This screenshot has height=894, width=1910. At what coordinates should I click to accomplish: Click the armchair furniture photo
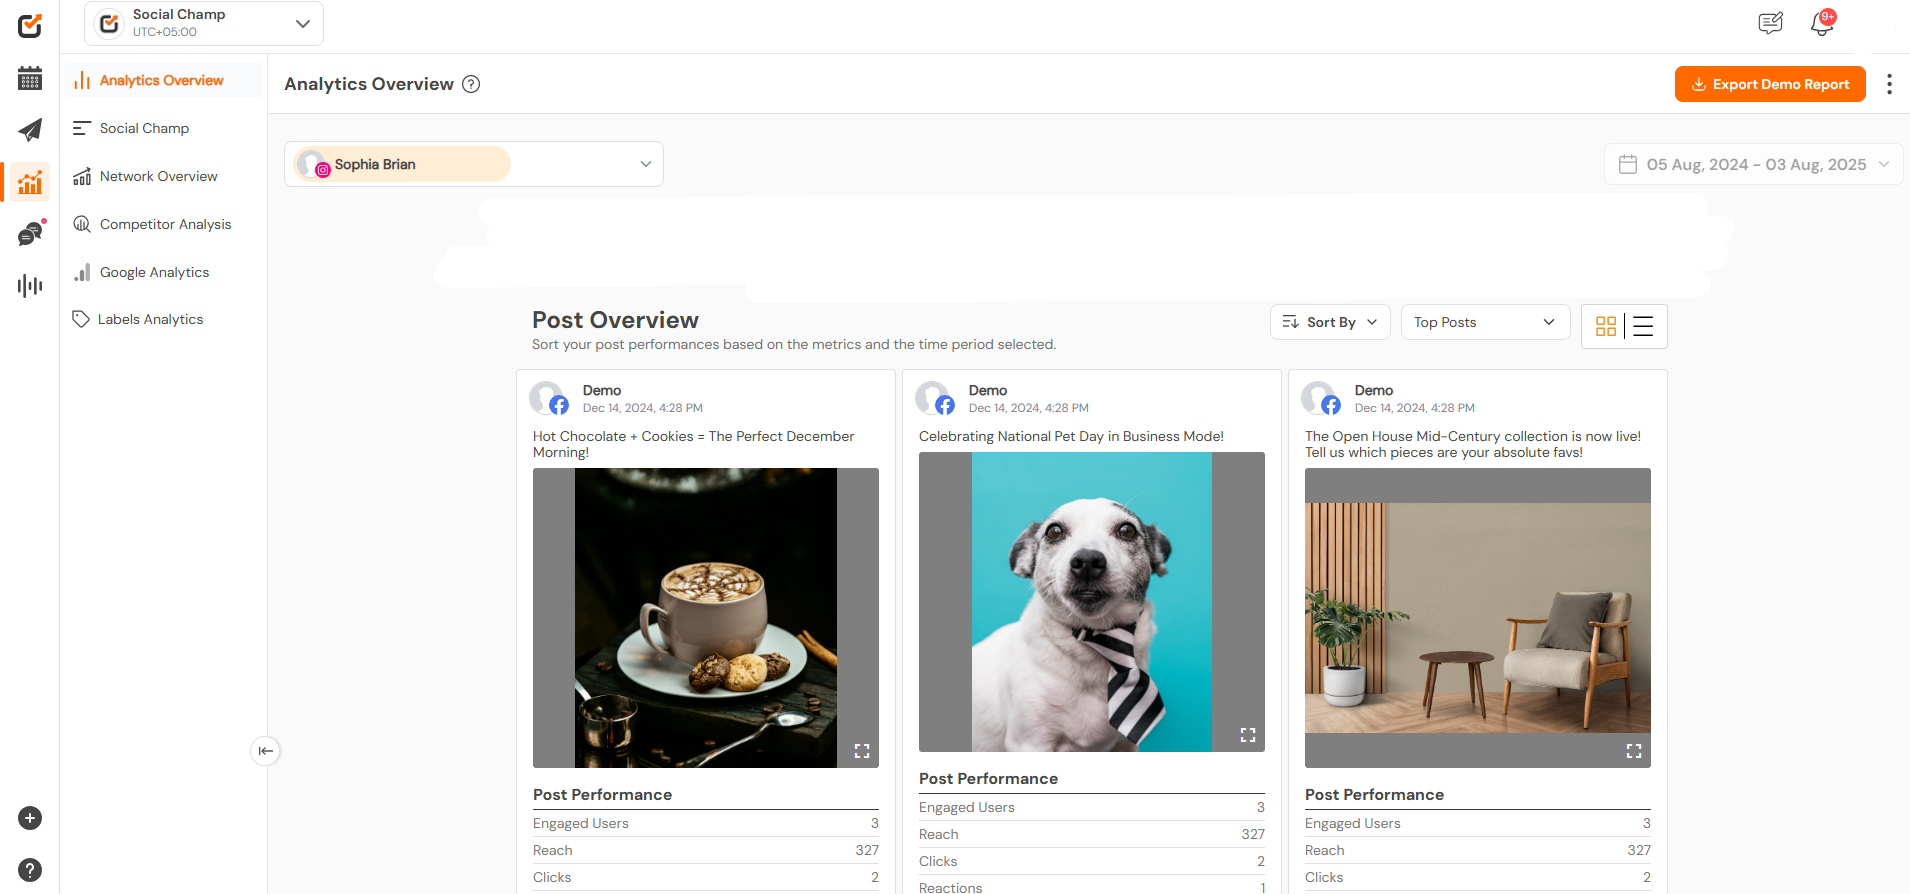[1478, 618]
